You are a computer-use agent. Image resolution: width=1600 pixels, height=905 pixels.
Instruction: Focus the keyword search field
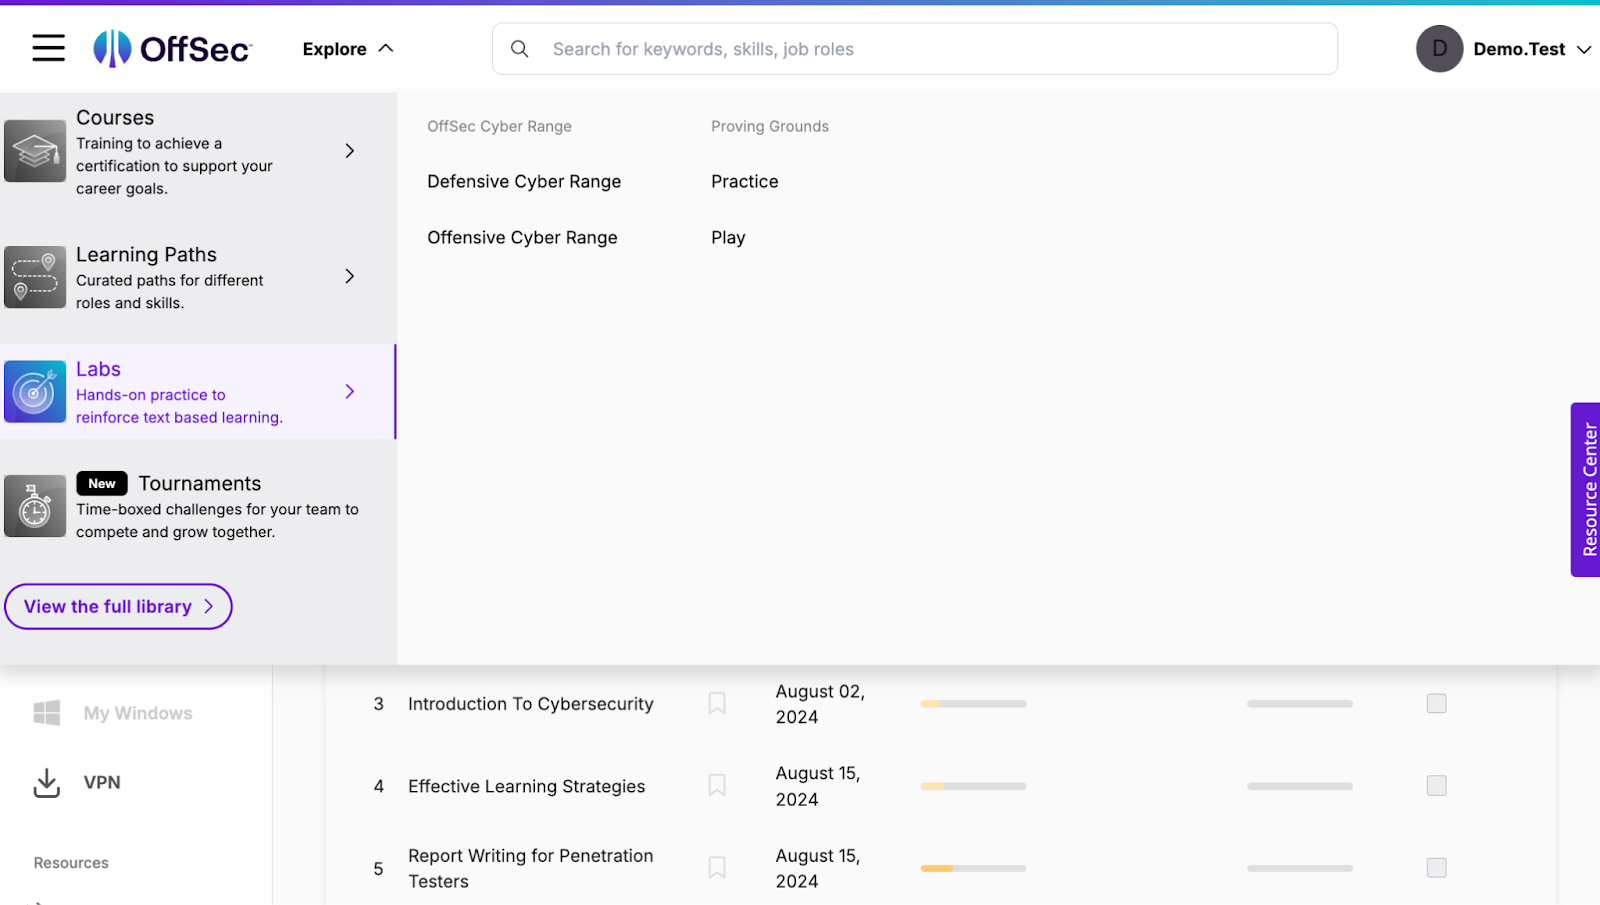(x=914, y=49)
